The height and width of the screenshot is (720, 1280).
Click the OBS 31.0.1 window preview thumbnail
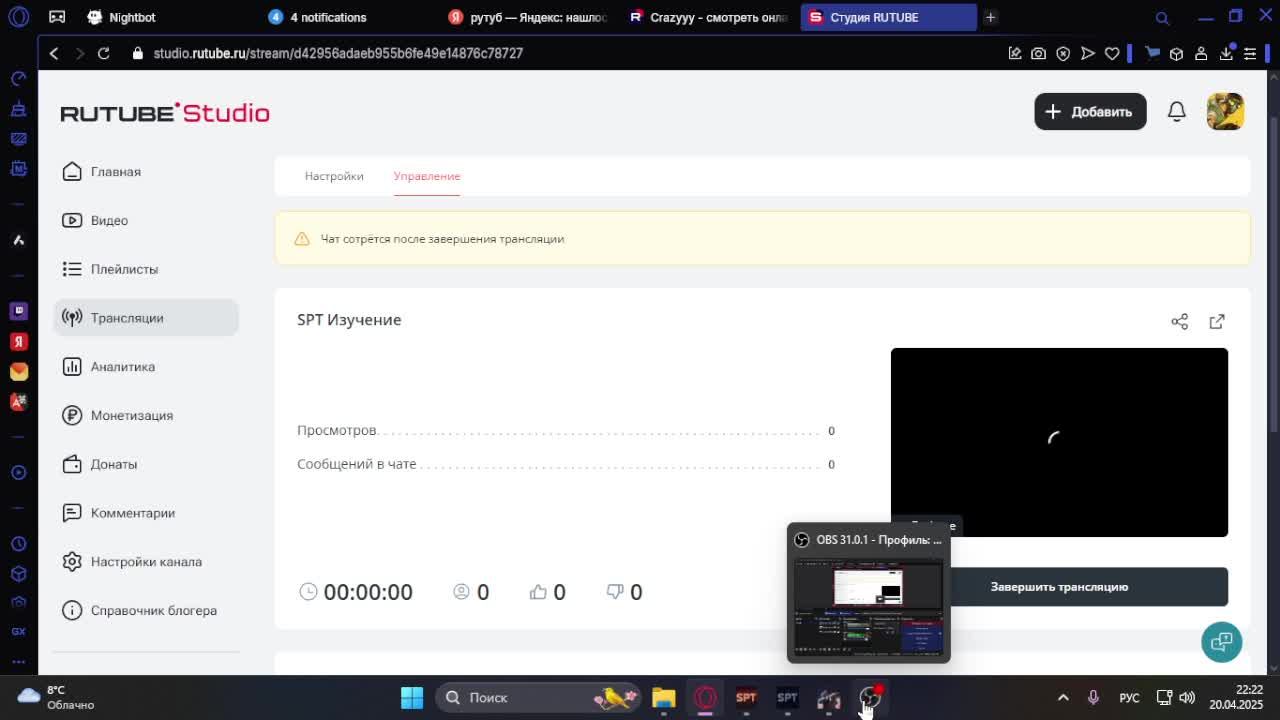tap(868, 606)
